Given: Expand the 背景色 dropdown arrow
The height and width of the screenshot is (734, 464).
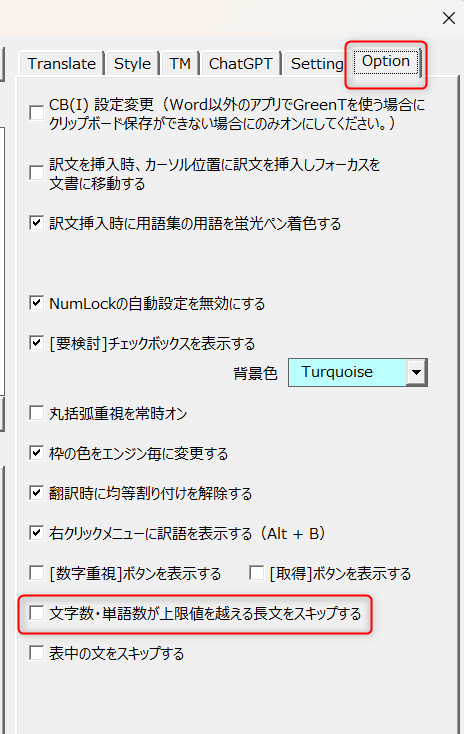Looking at the screenshot, I should tap(416, 373).
